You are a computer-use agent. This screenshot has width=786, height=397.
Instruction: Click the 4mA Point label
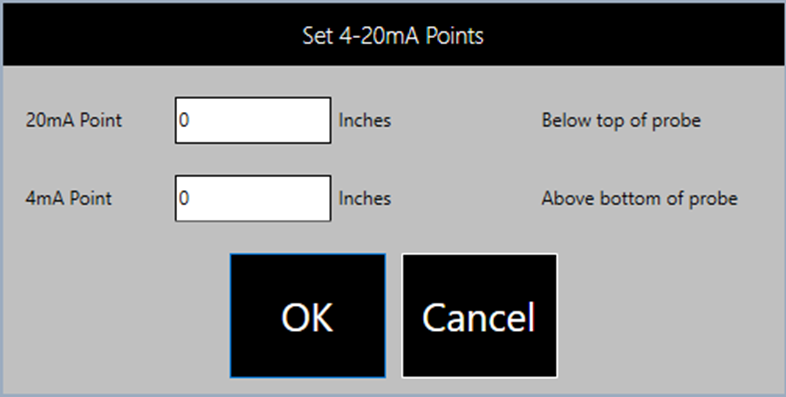69,198
